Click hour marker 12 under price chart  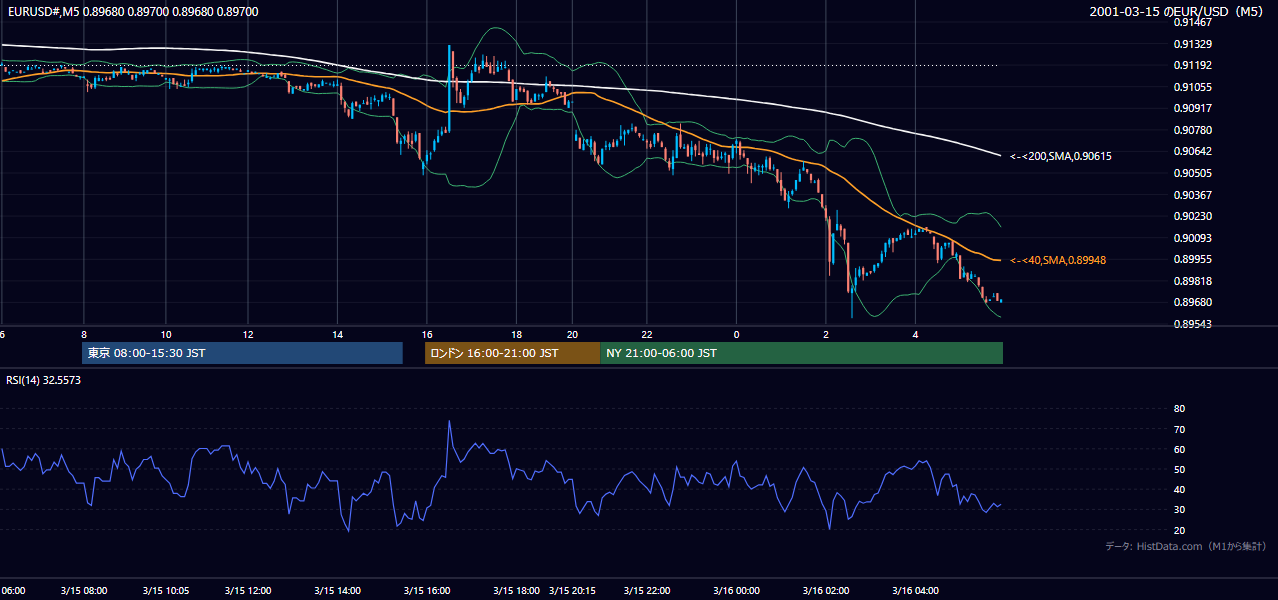(248, 334)
